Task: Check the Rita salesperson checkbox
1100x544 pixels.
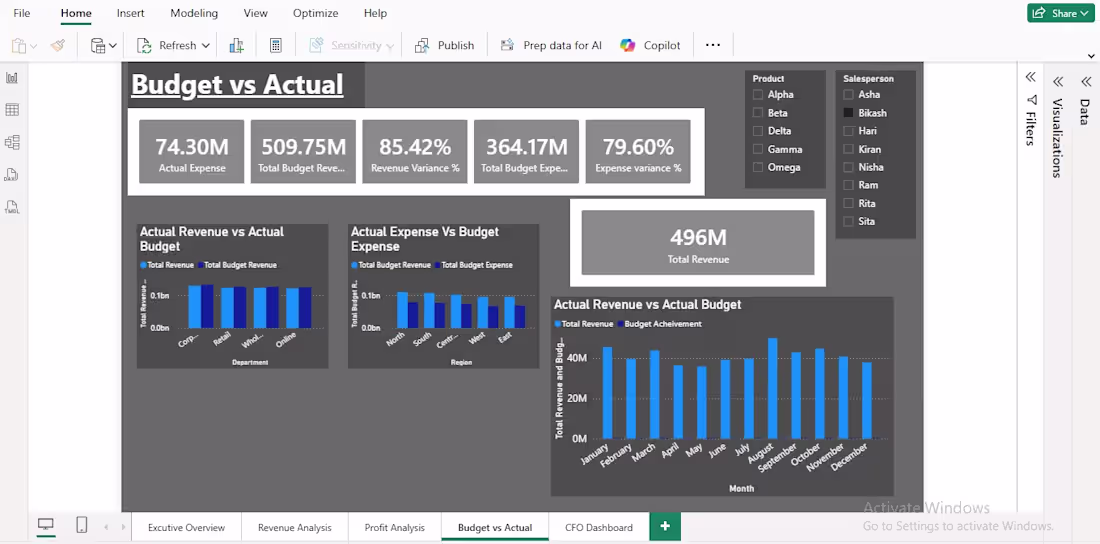Action: point(848,204)
